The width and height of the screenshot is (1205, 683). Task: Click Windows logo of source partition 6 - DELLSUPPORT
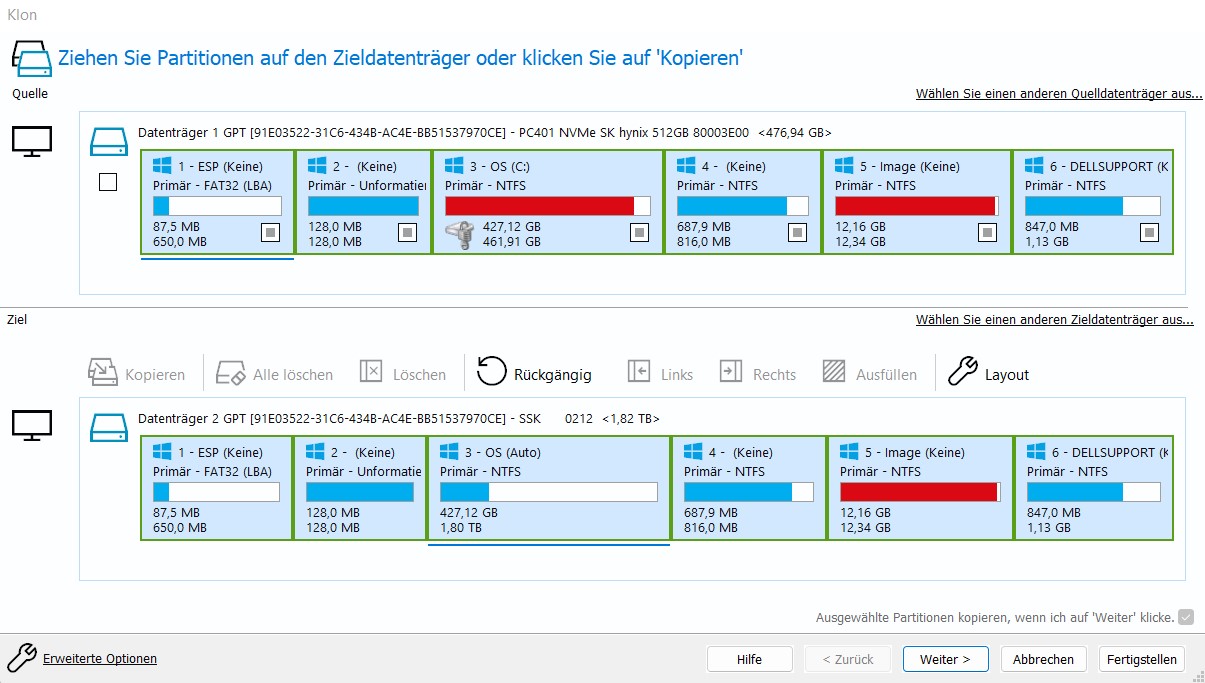(1035, 165)
